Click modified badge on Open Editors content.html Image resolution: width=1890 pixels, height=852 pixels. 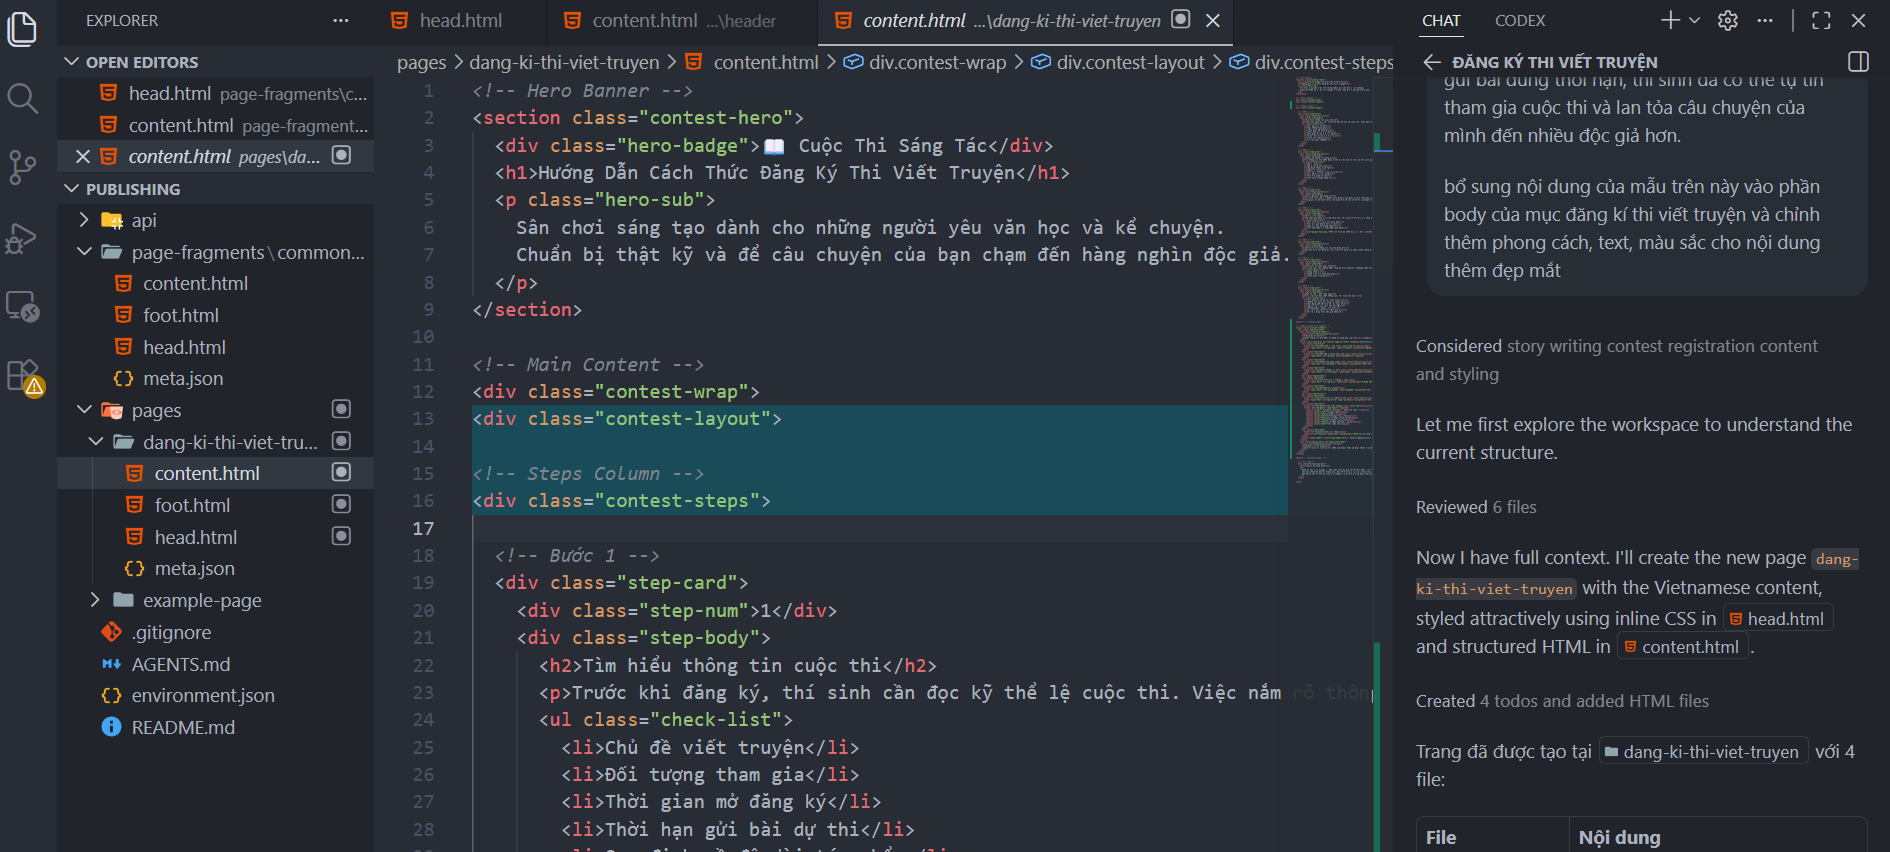click(x=341, y=155)
